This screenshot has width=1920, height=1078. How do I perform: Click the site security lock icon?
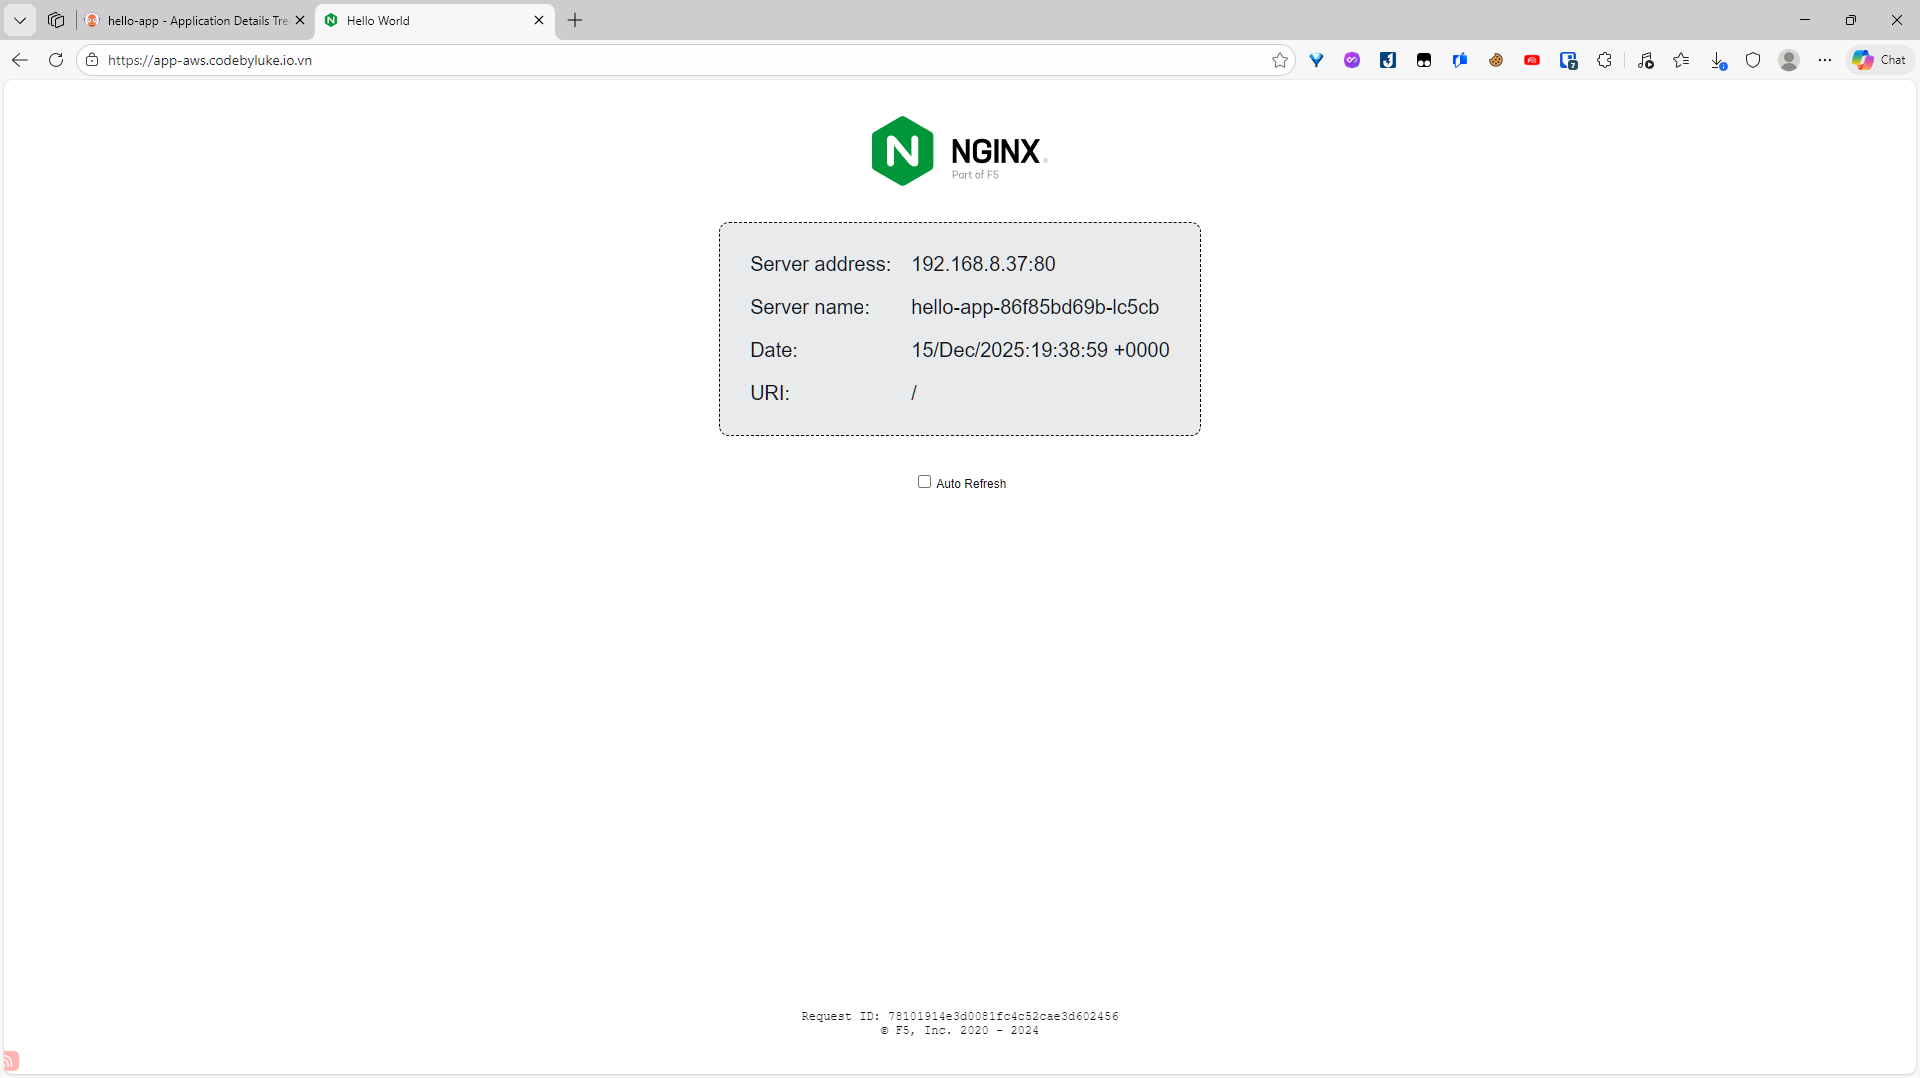[x=91, y=60]
